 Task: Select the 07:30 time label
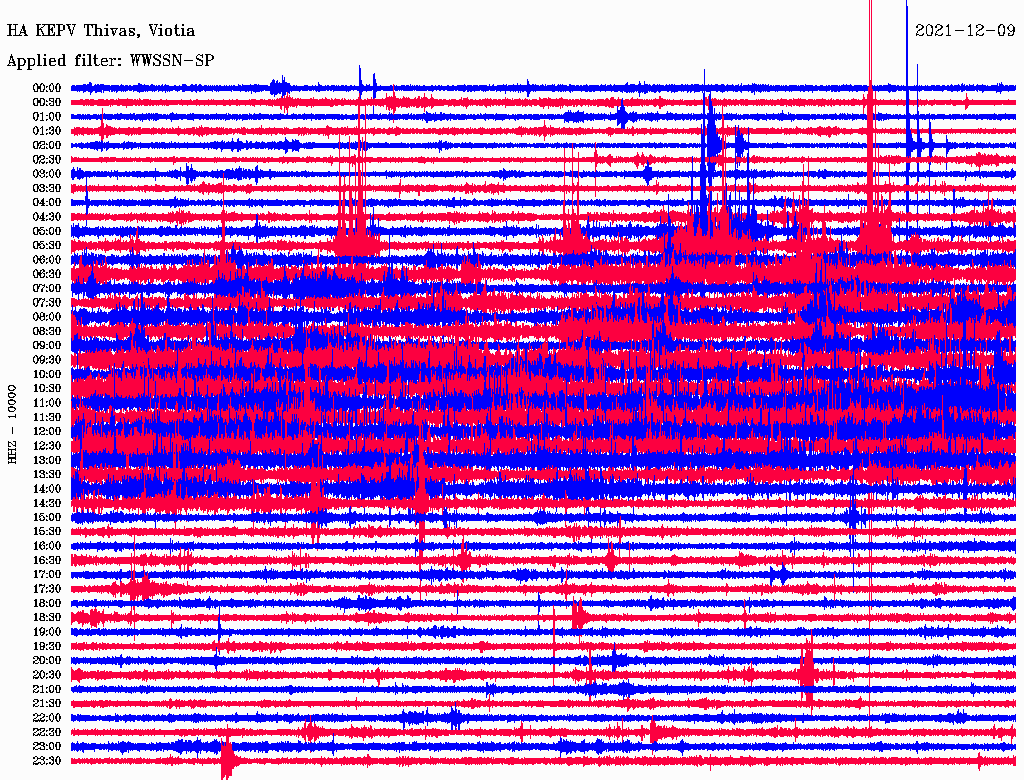[x=47, y=302]
